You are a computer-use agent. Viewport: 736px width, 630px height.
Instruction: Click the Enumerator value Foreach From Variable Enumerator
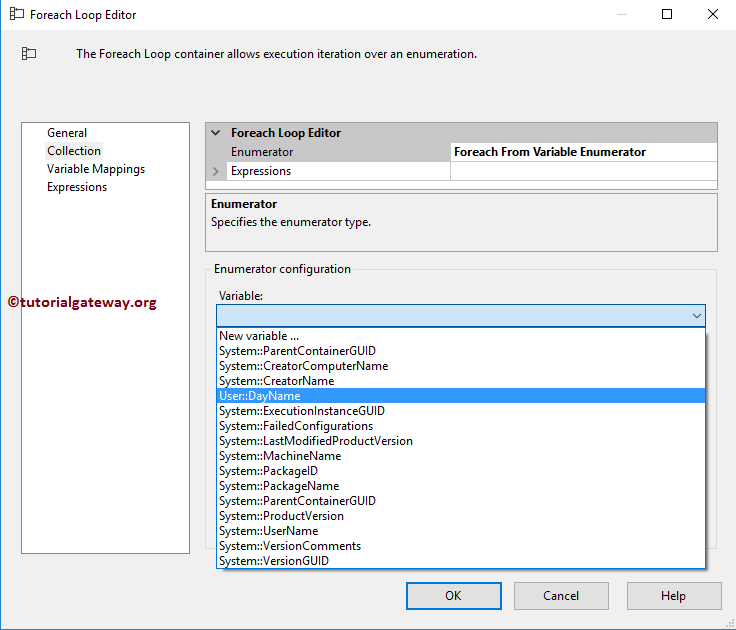[x=583, y=152]
